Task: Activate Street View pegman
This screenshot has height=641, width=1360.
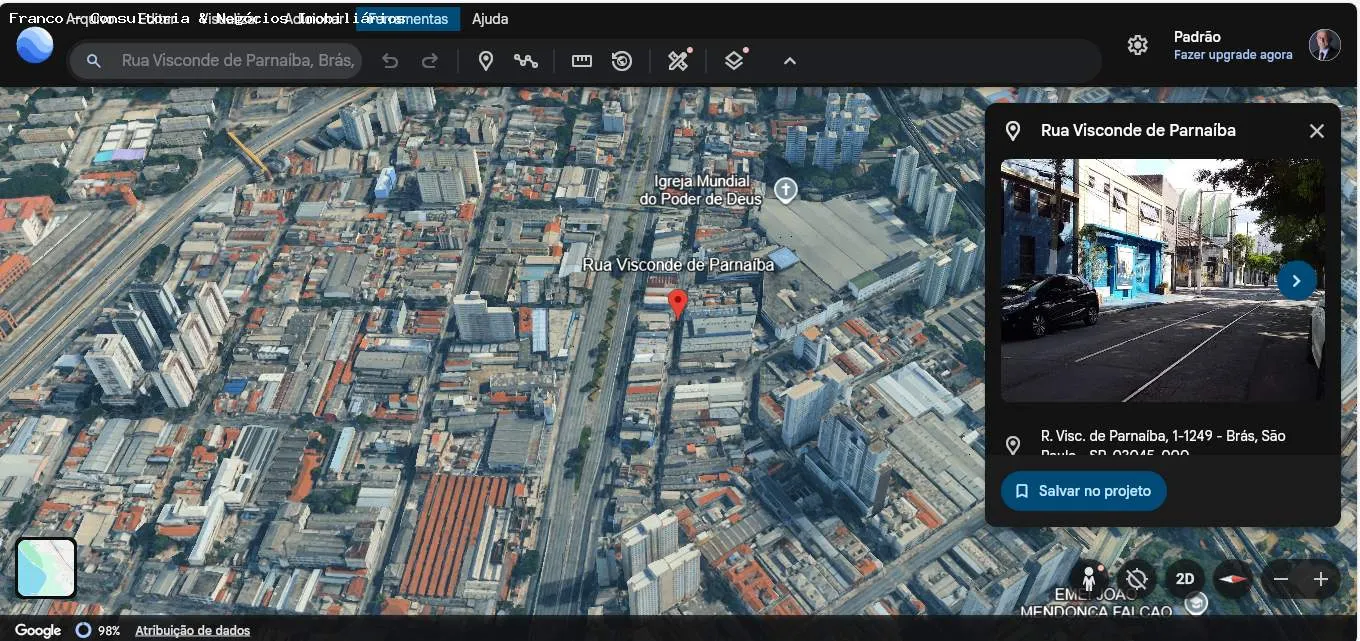Action: pos(1088,579)
